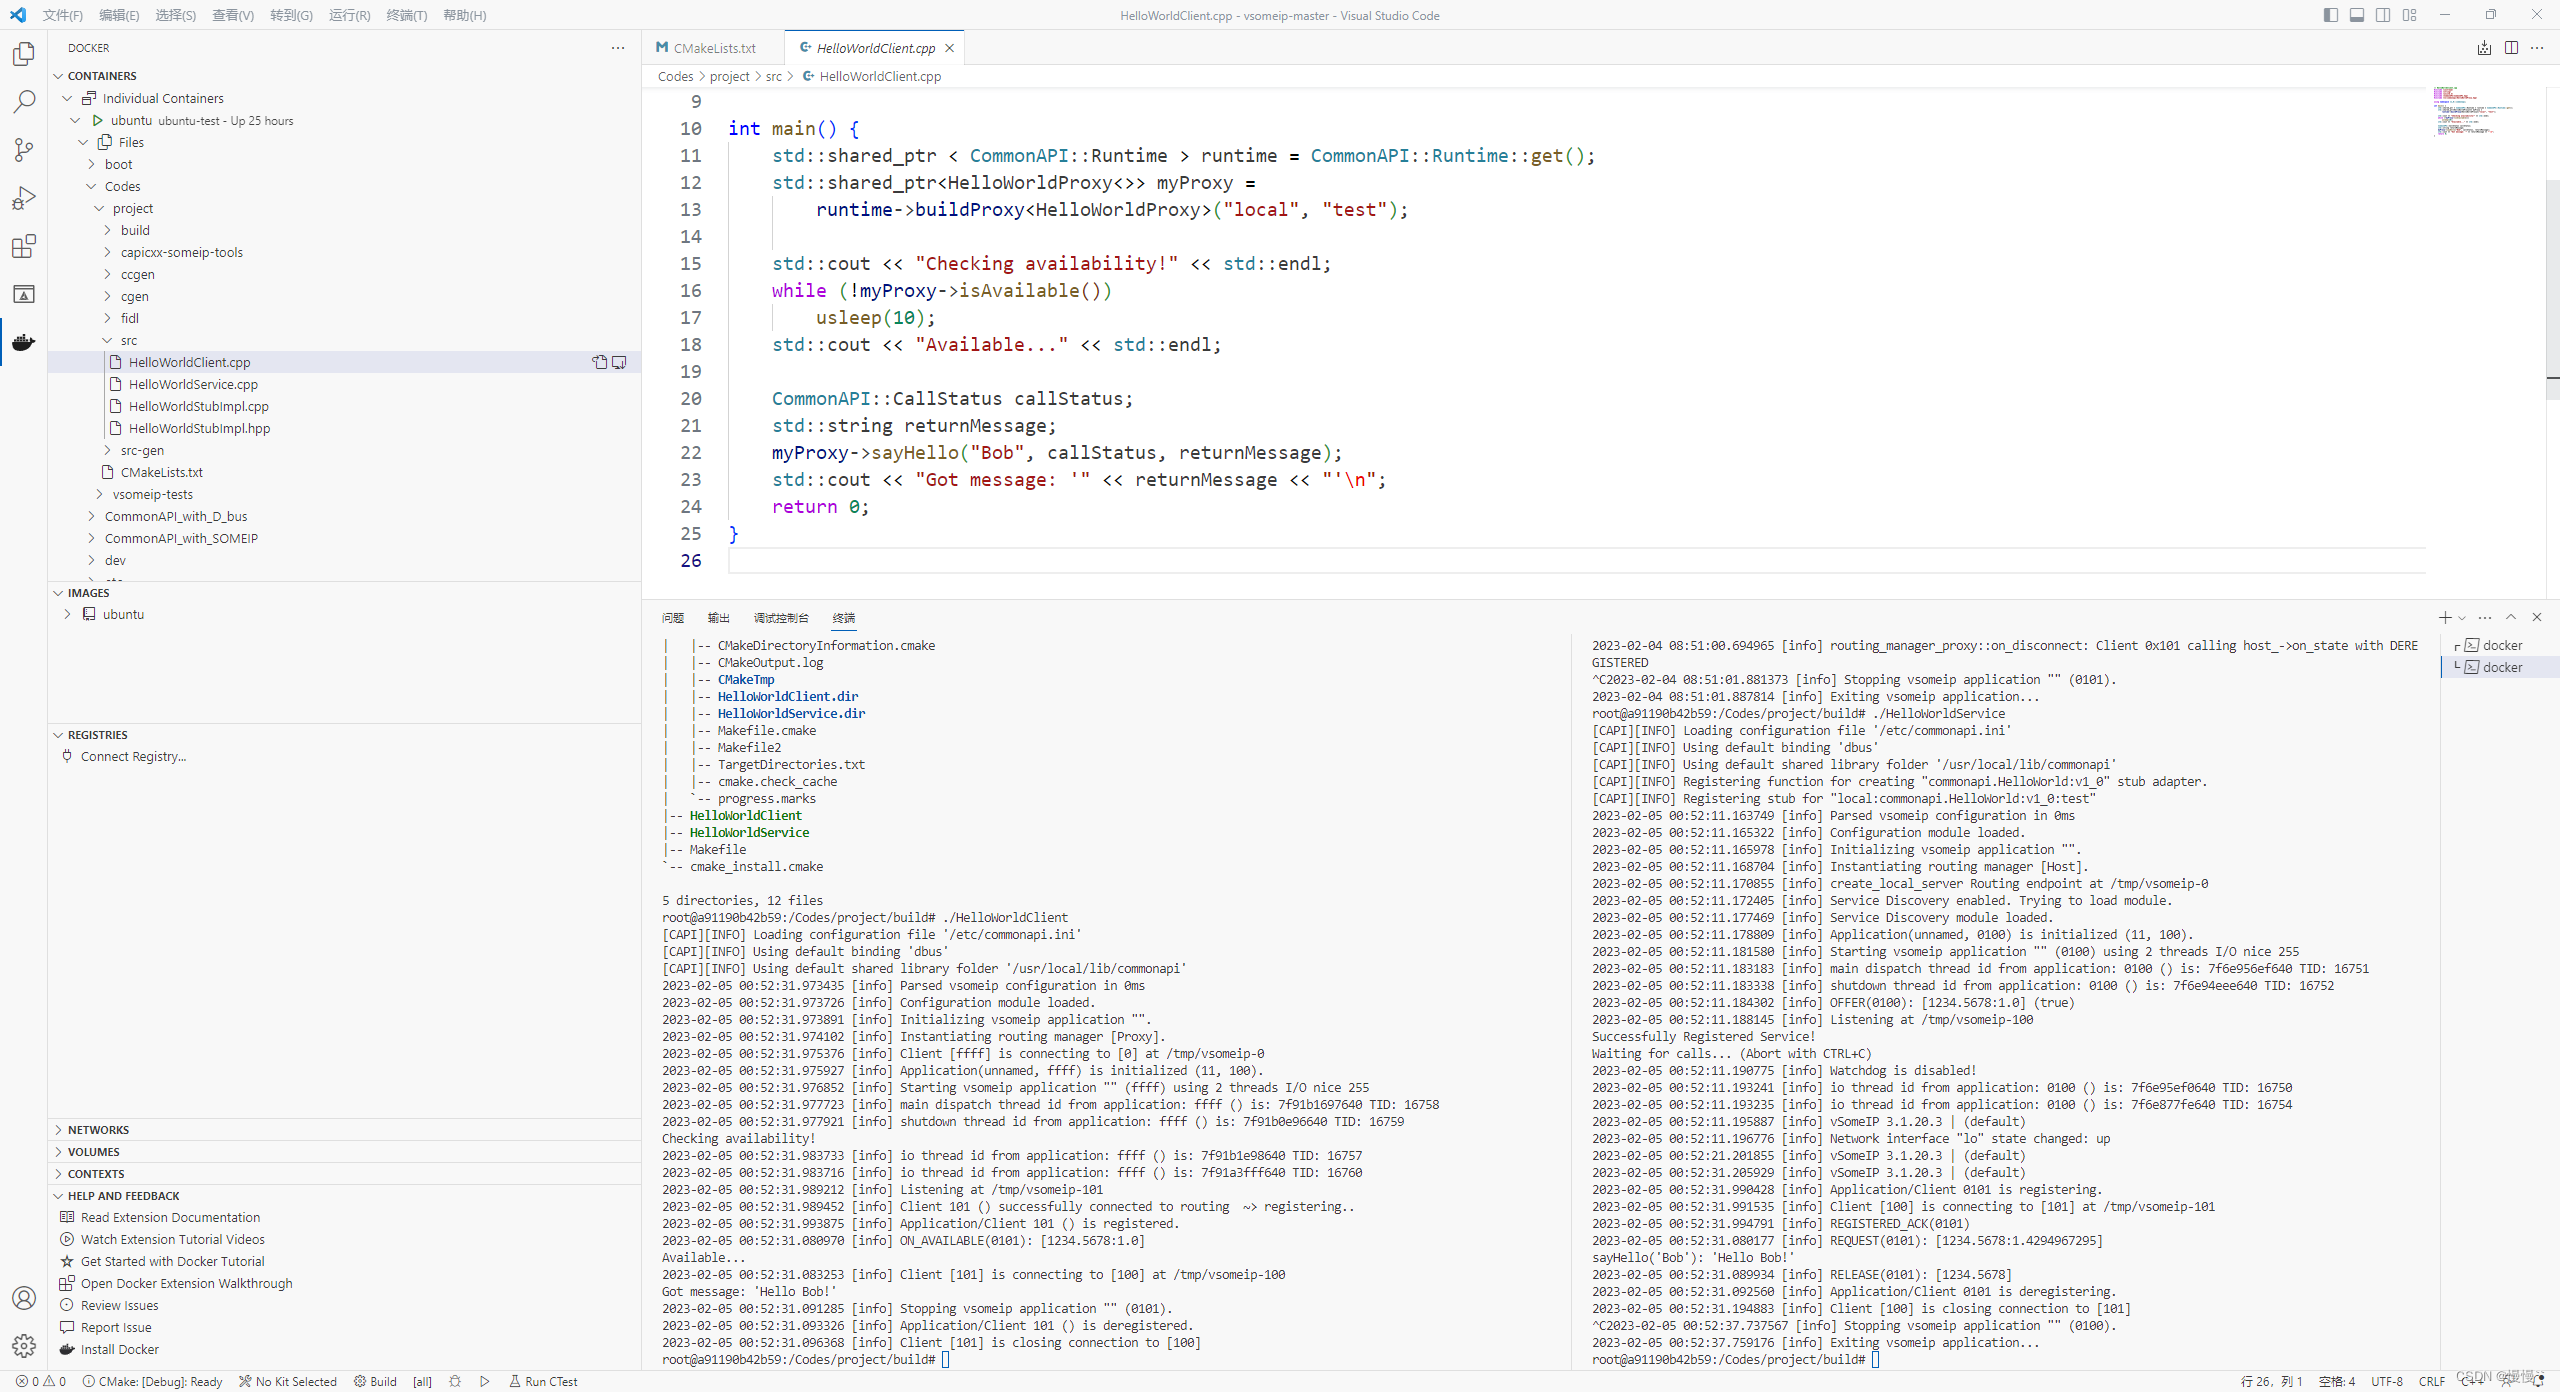Click the editor minimap preview
Screen dimensions: 2560x1392
(2470, 110)
